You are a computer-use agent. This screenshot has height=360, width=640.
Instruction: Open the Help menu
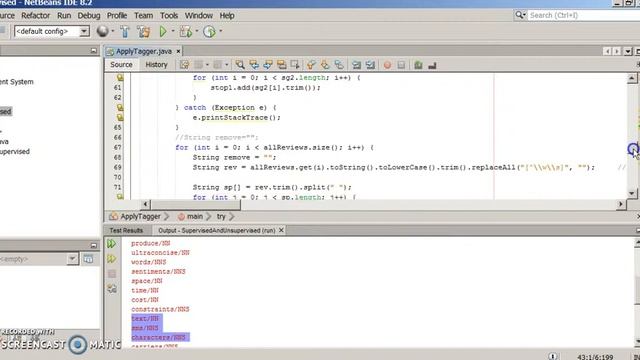tap(227, 16)
